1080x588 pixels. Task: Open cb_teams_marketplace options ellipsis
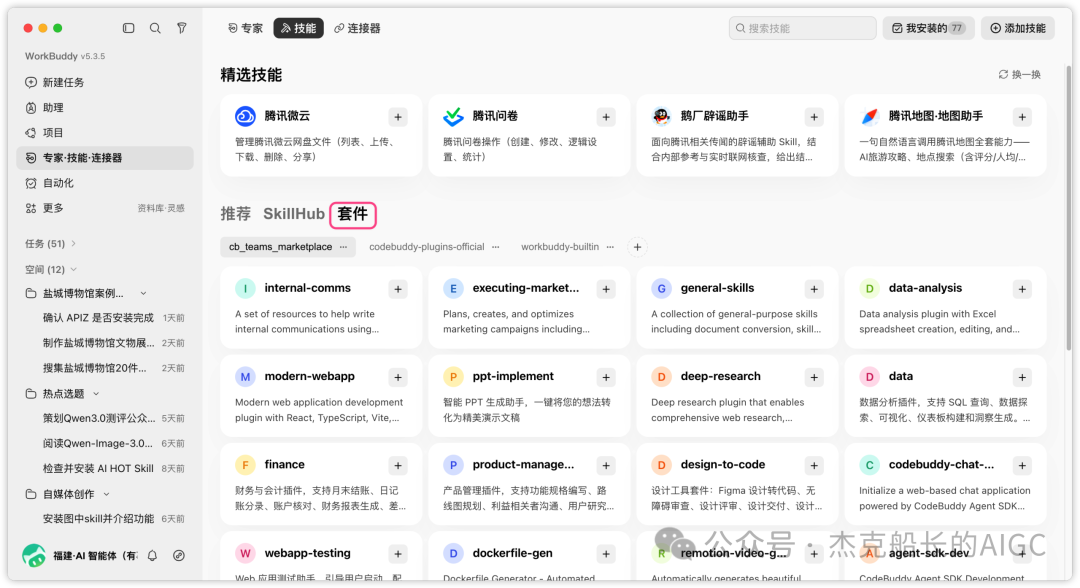[344, 247]
